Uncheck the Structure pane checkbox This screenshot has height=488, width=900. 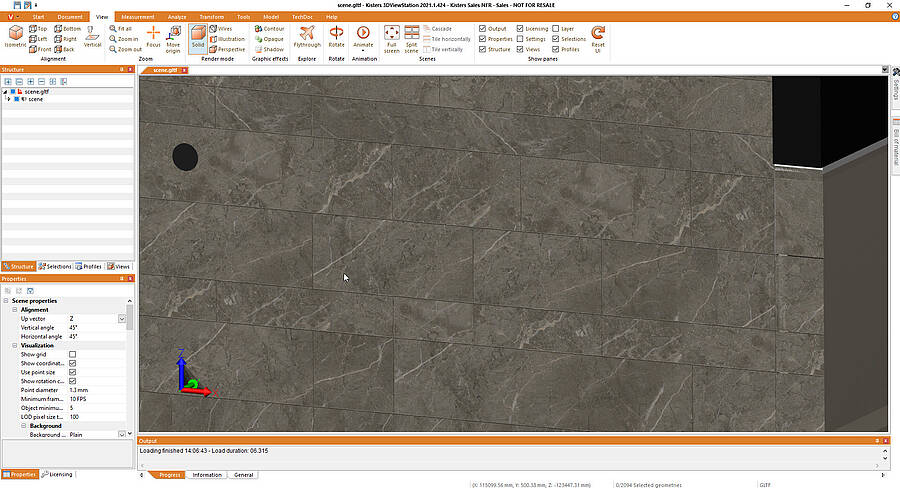483,49
